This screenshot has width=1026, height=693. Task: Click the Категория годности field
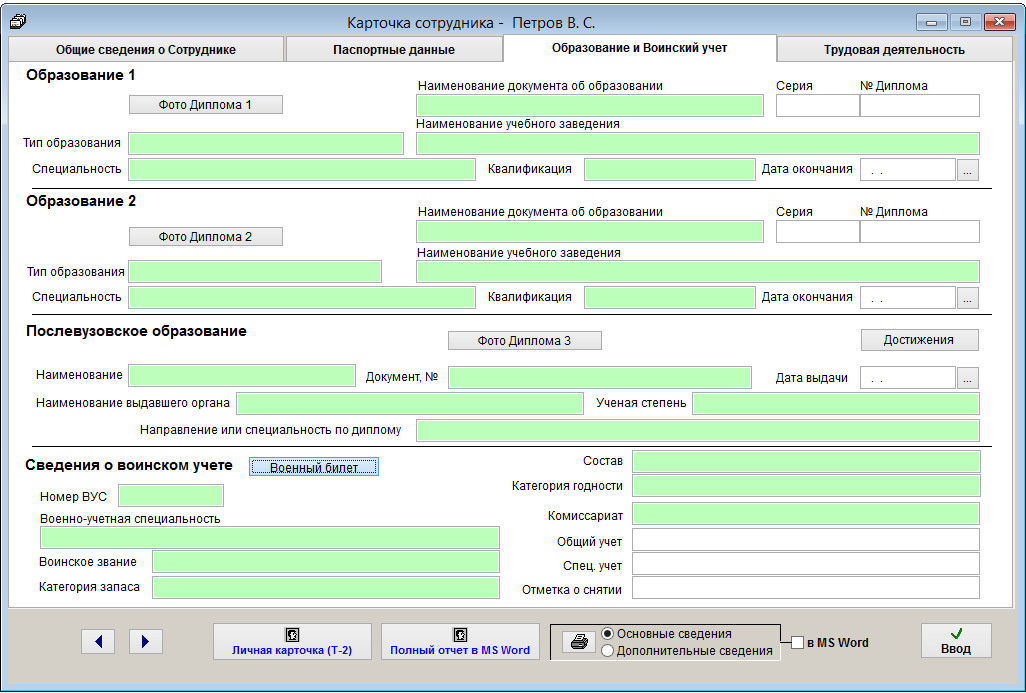click(x=806, y=486)
